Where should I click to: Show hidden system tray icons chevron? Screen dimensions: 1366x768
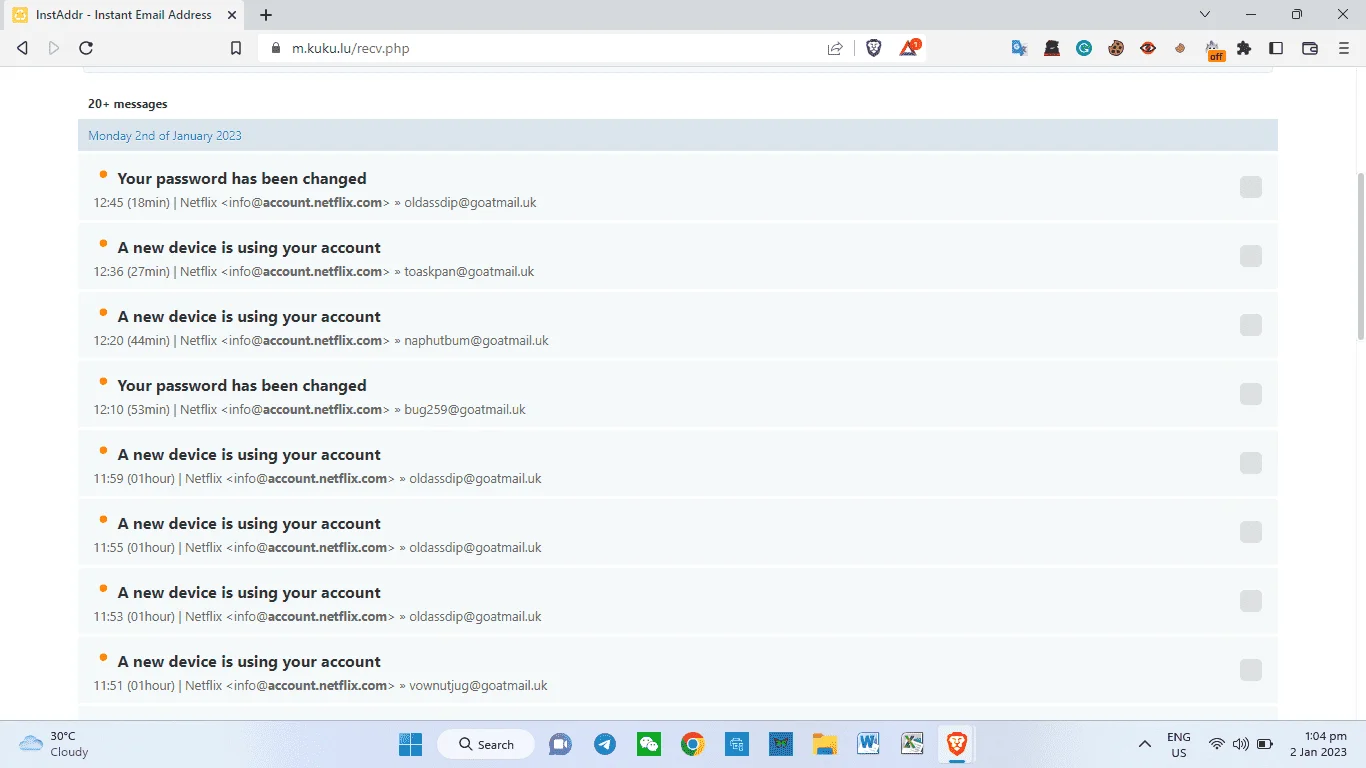1145,744
